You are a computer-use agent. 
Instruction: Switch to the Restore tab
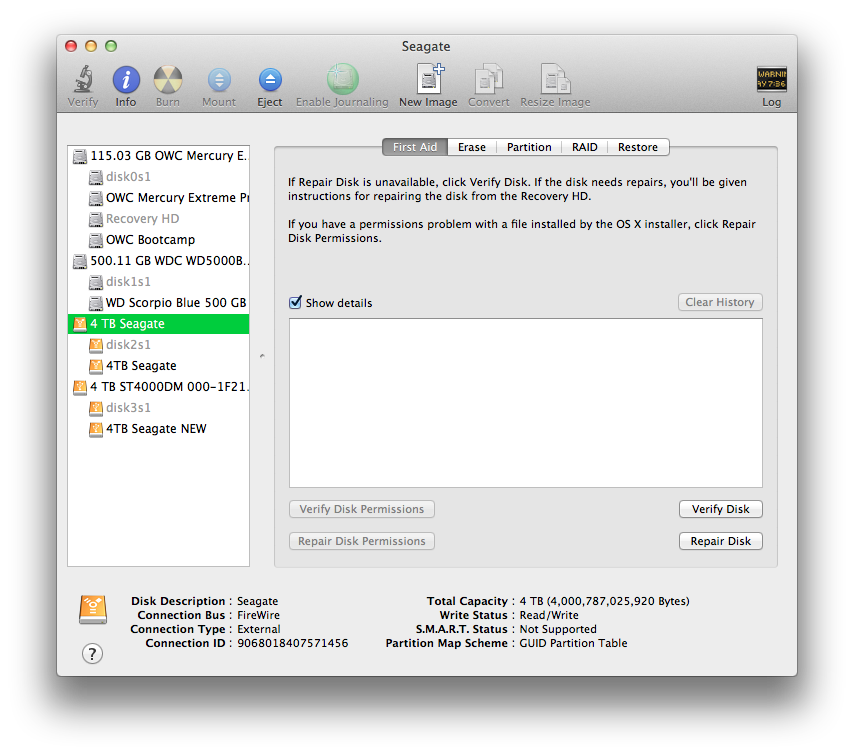(638, 147)
